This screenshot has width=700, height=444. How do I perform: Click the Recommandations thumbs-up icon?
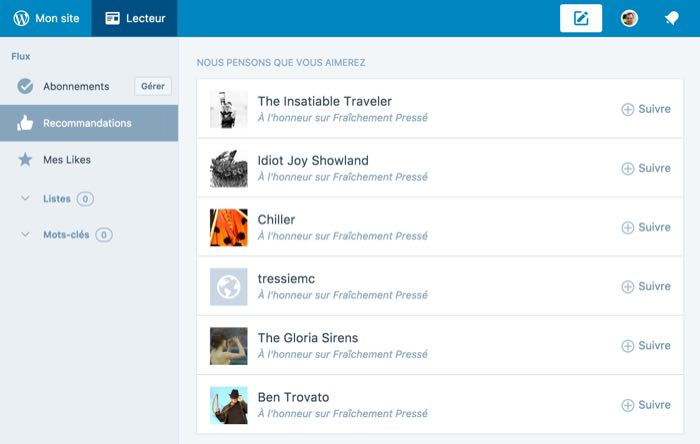pos(25,123)
